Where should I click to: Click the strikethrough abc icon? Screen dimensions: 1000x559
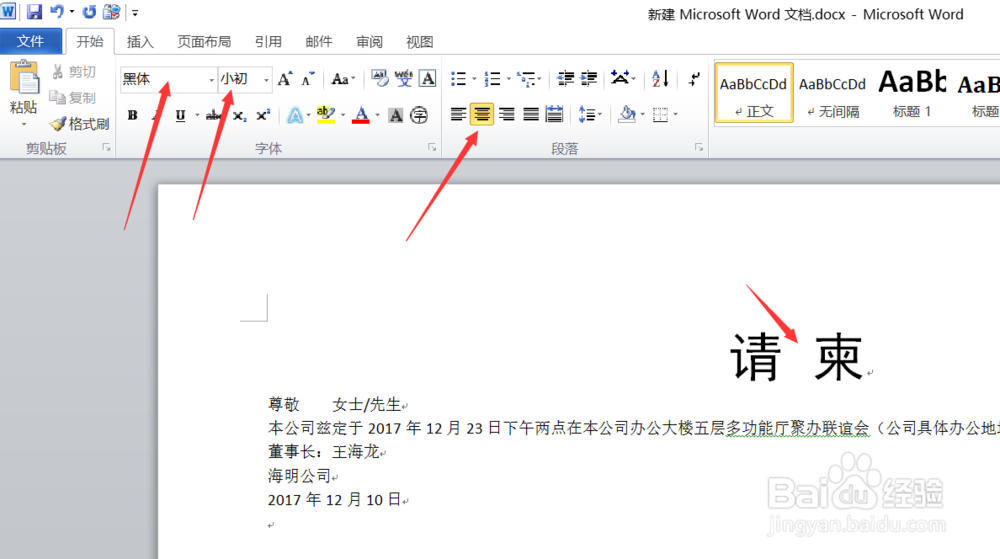tap(214, 115)
